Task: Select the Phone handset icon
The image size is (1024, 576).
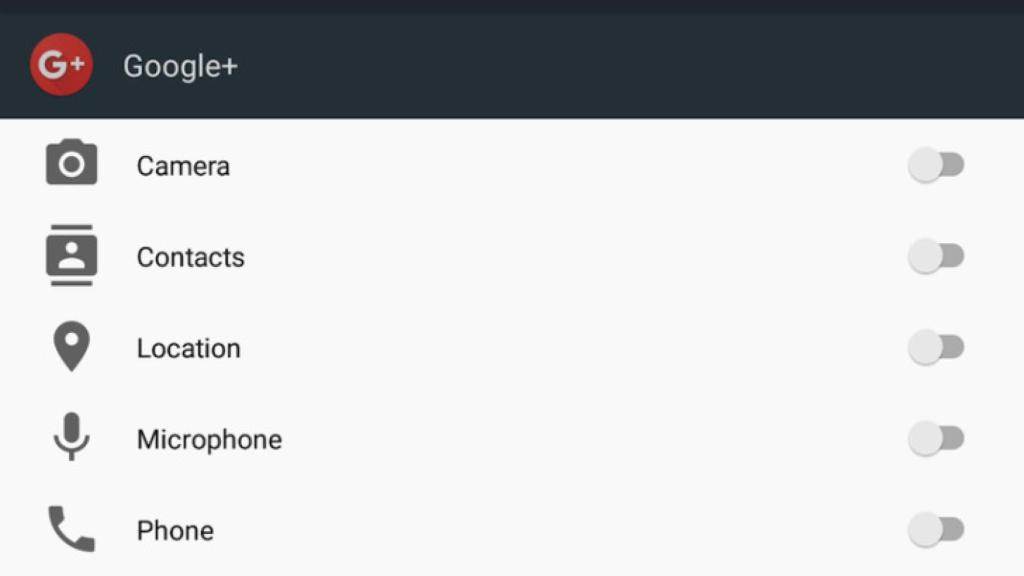Action: 70,529
